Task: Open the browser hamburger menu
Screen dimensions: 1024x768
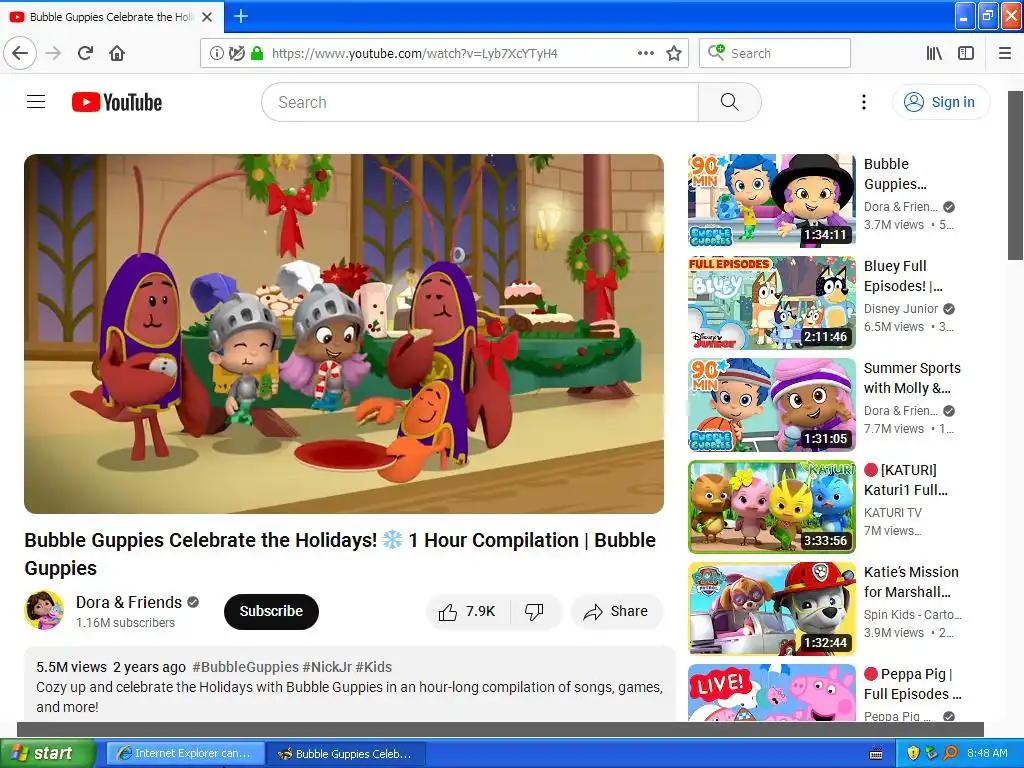Action: click(1005, 53)
